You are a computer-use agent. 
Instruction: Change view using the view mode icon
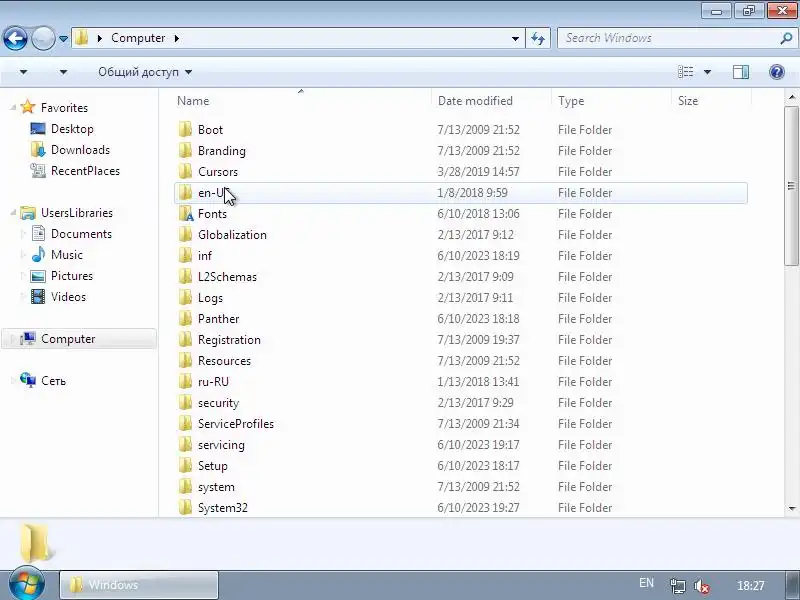685,72
